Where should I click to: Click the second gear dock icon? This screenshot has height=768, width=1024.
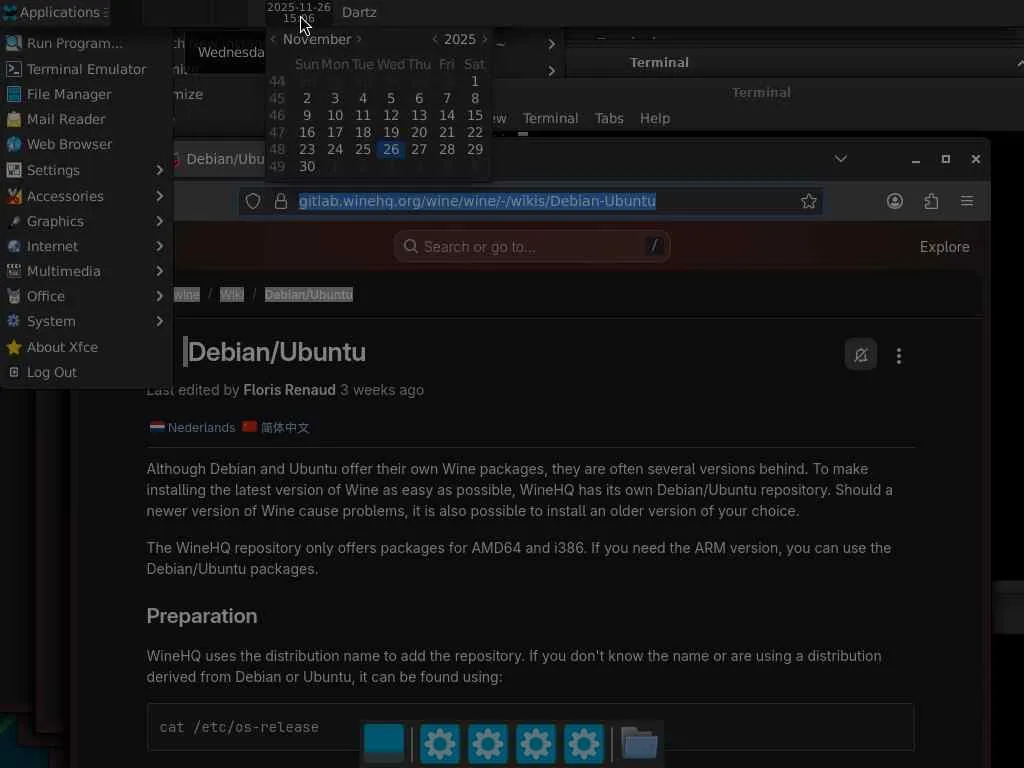[x=487, y=743]
